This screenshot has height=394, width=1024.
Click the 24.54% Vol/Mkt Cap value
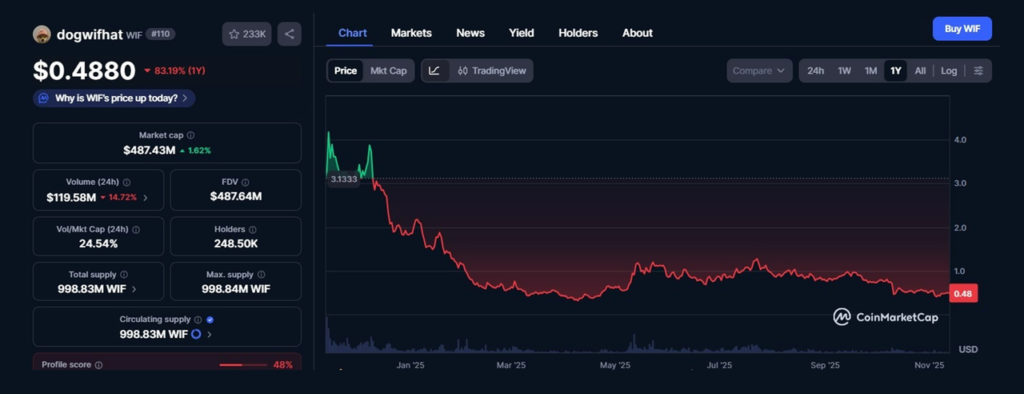pyautogui.click(x=98, y=244)
